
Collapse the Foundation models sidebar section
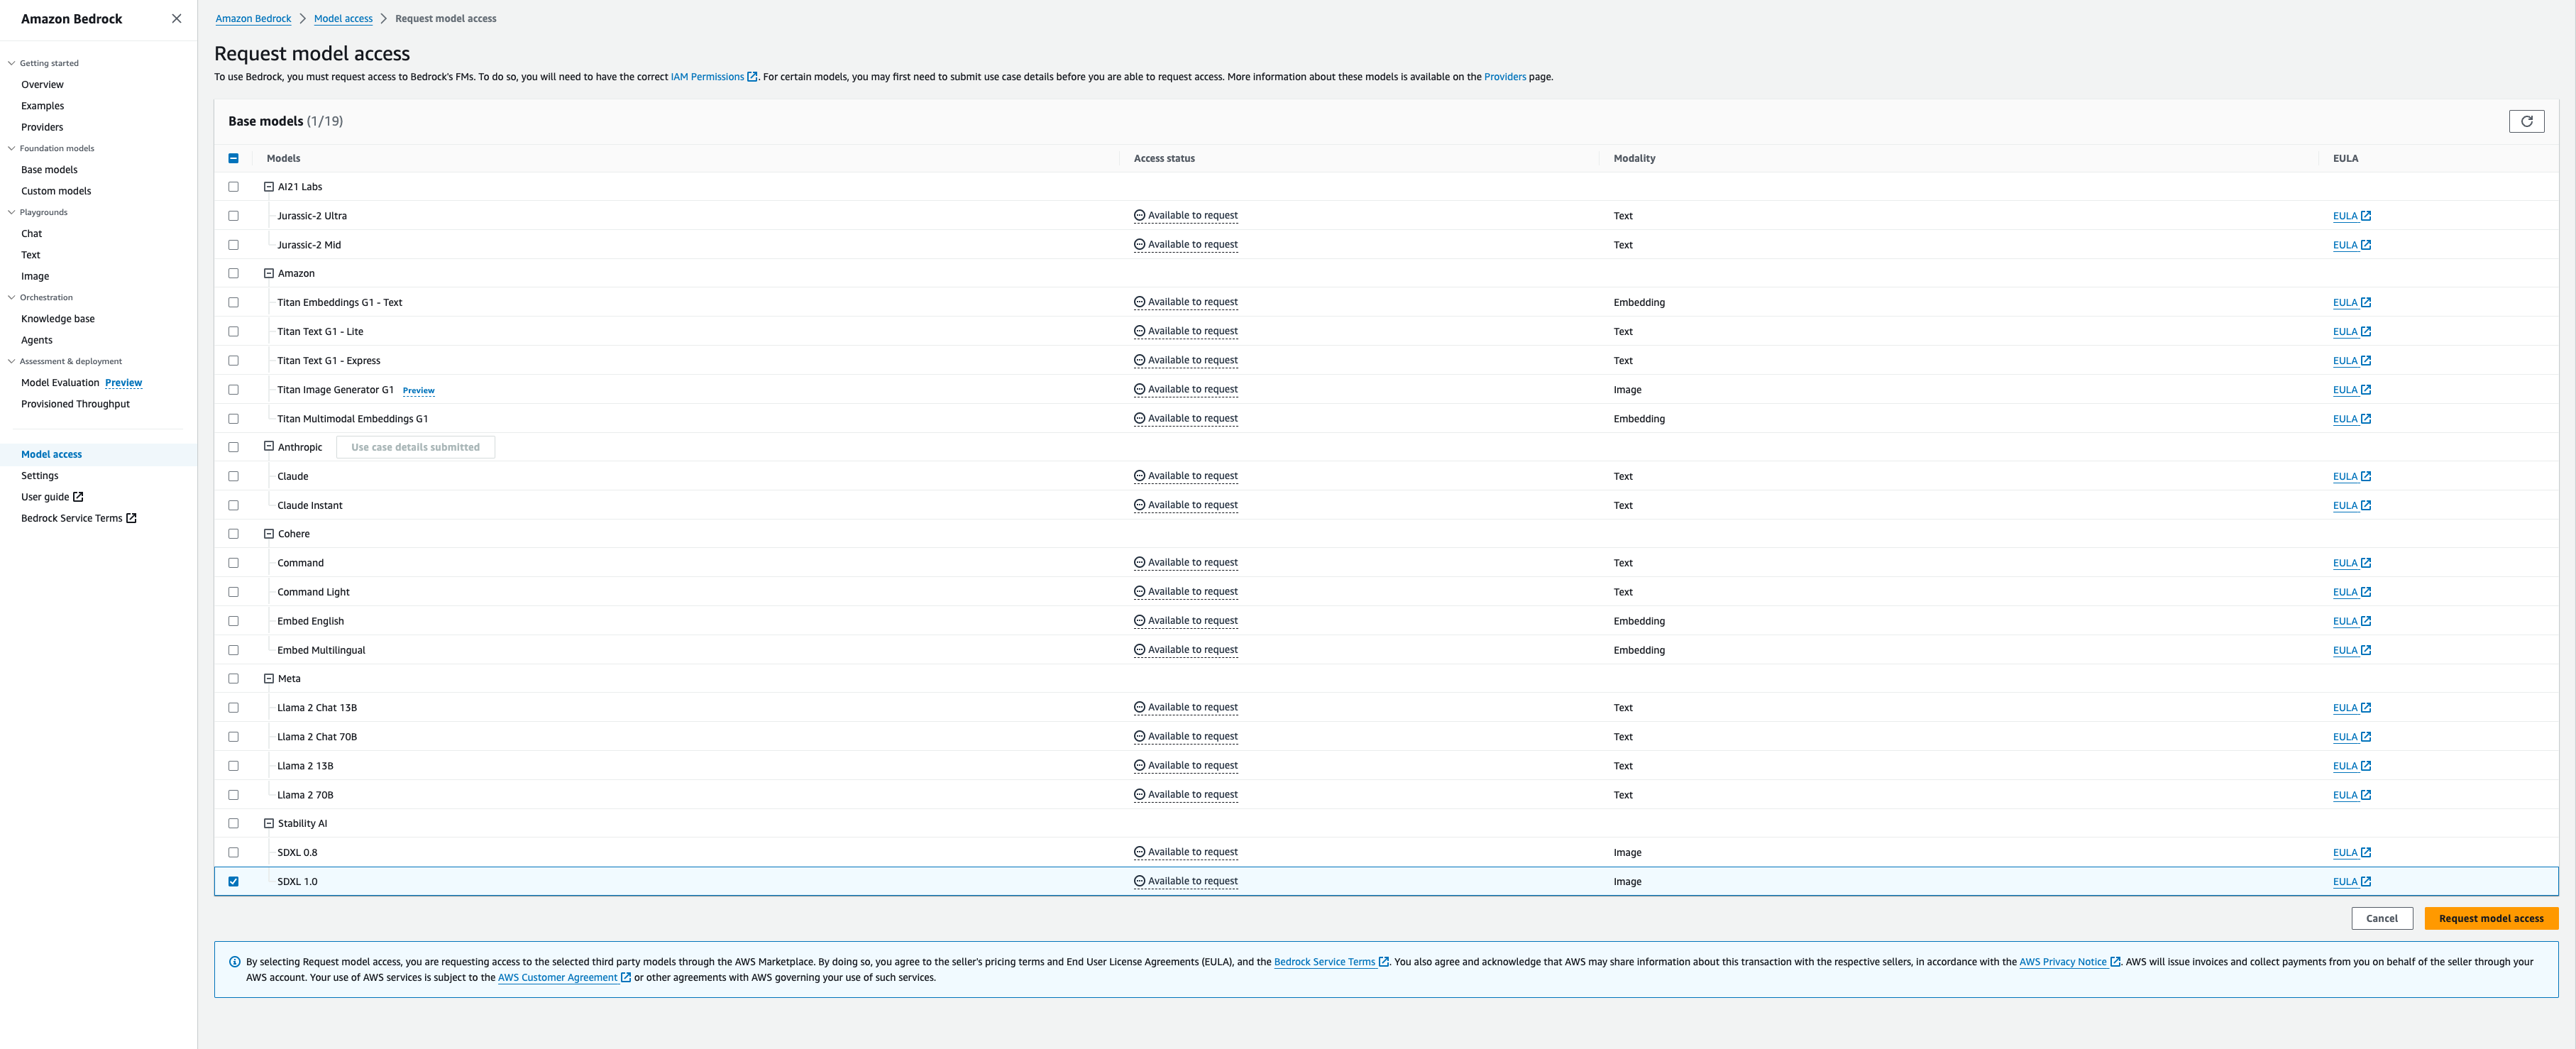11,148
